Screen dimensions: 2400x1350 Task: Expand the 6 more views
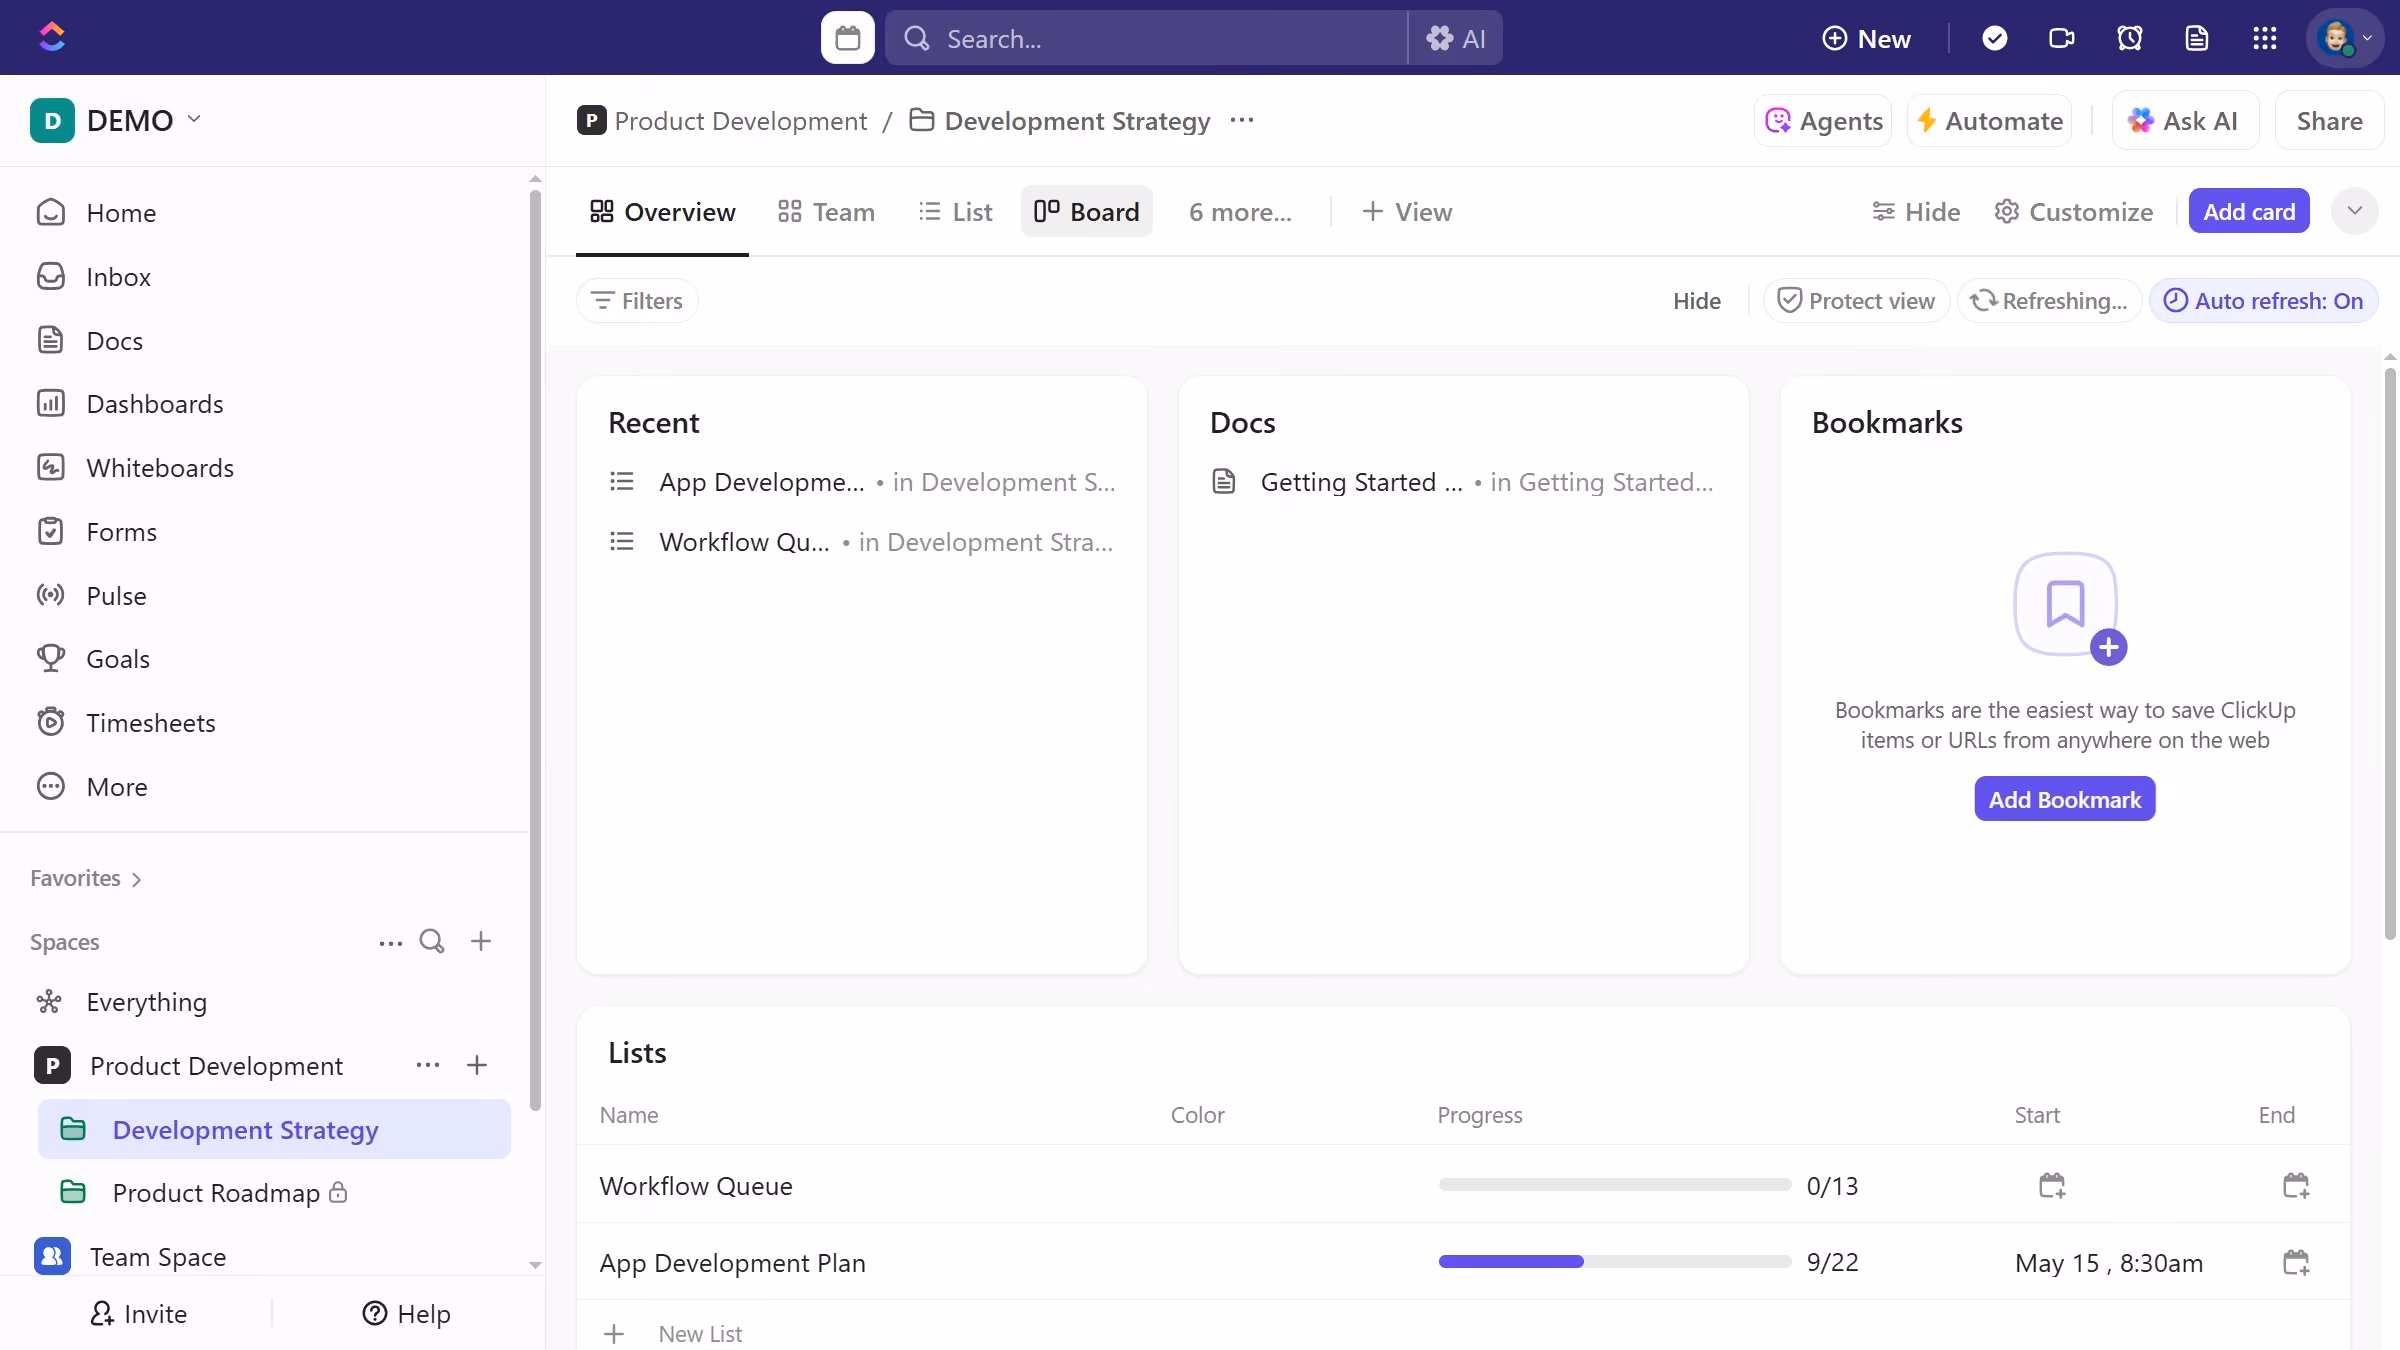click(x=1240, y=212)
